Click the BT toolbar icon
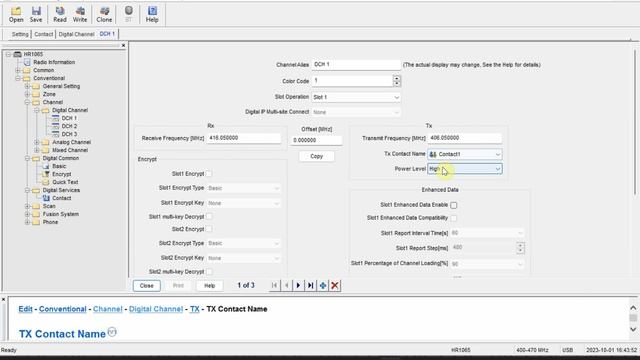This screenshot has height=360, width=640. [129, 14]
